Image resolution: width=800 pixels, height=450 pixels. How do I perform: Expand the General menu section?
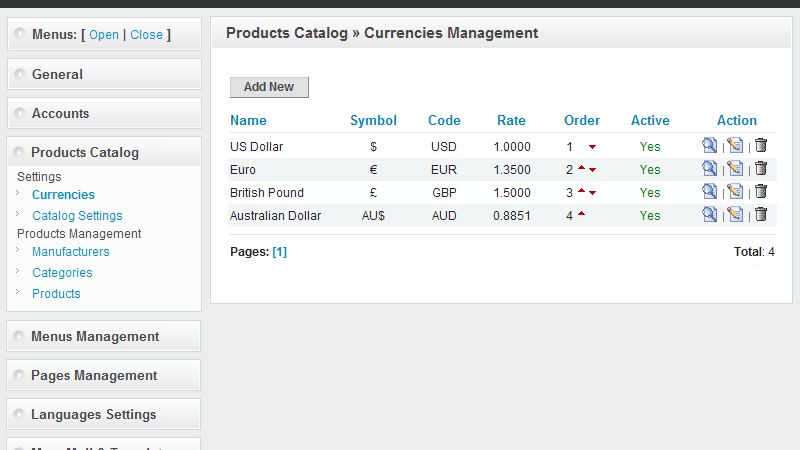[57, 74]
